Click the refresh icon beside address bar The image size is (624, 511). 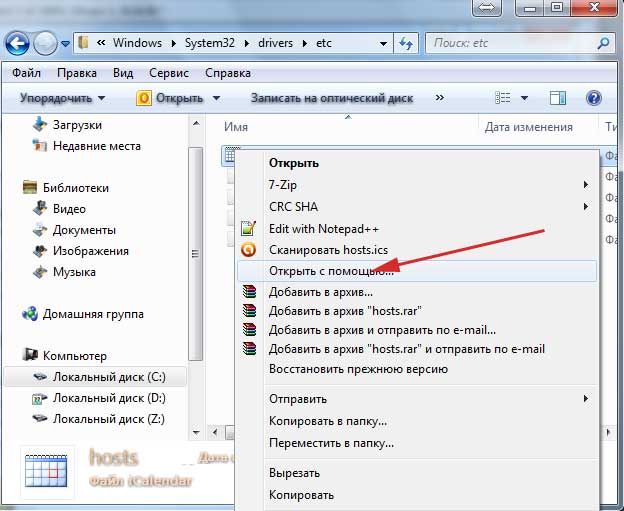point(406,44)
